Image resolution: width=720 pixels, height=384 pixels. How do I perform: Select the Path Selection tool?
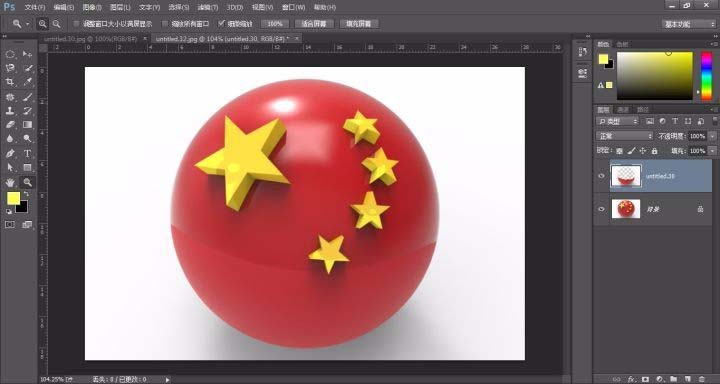(x=10, y=167)
